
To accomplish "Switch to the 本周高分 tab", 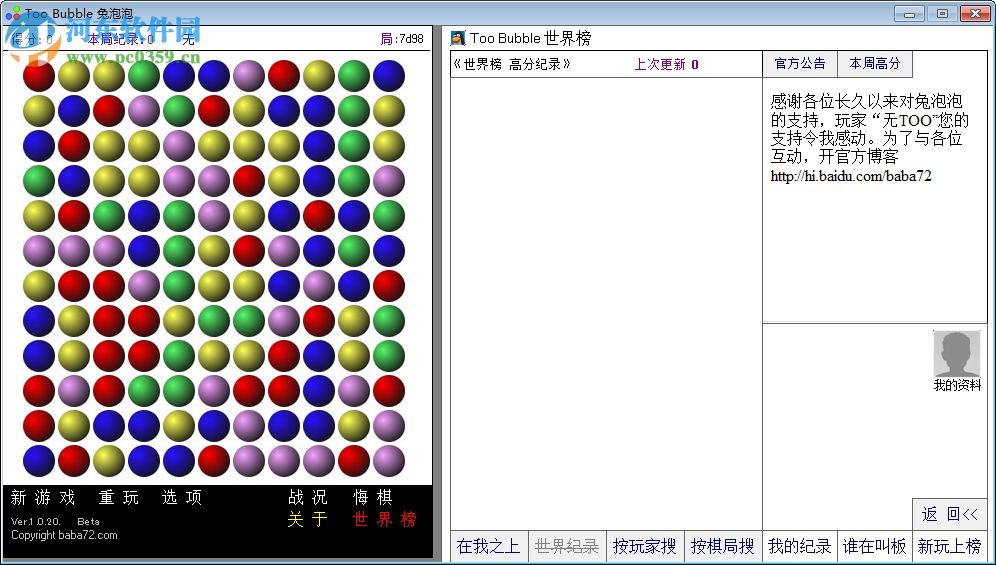I will pos(875,64).
